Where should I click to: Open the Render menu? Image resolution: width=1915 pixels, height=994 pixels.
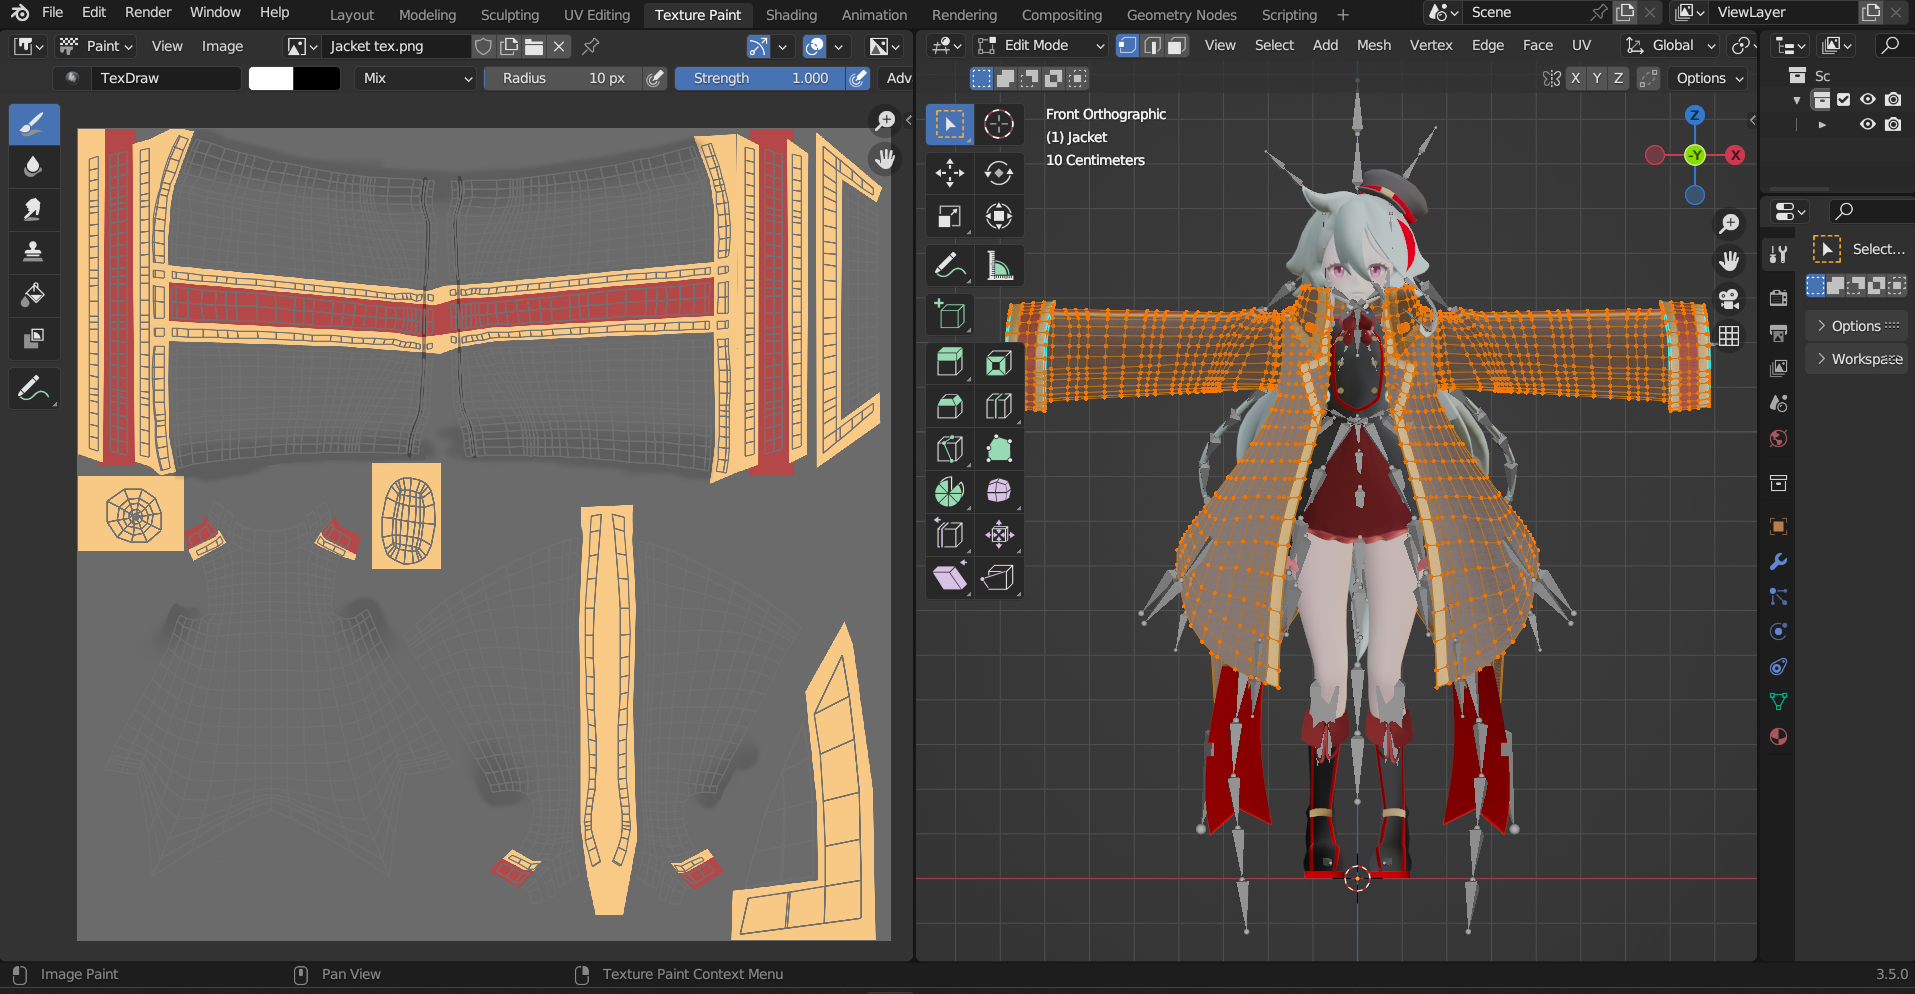(148, 13)
